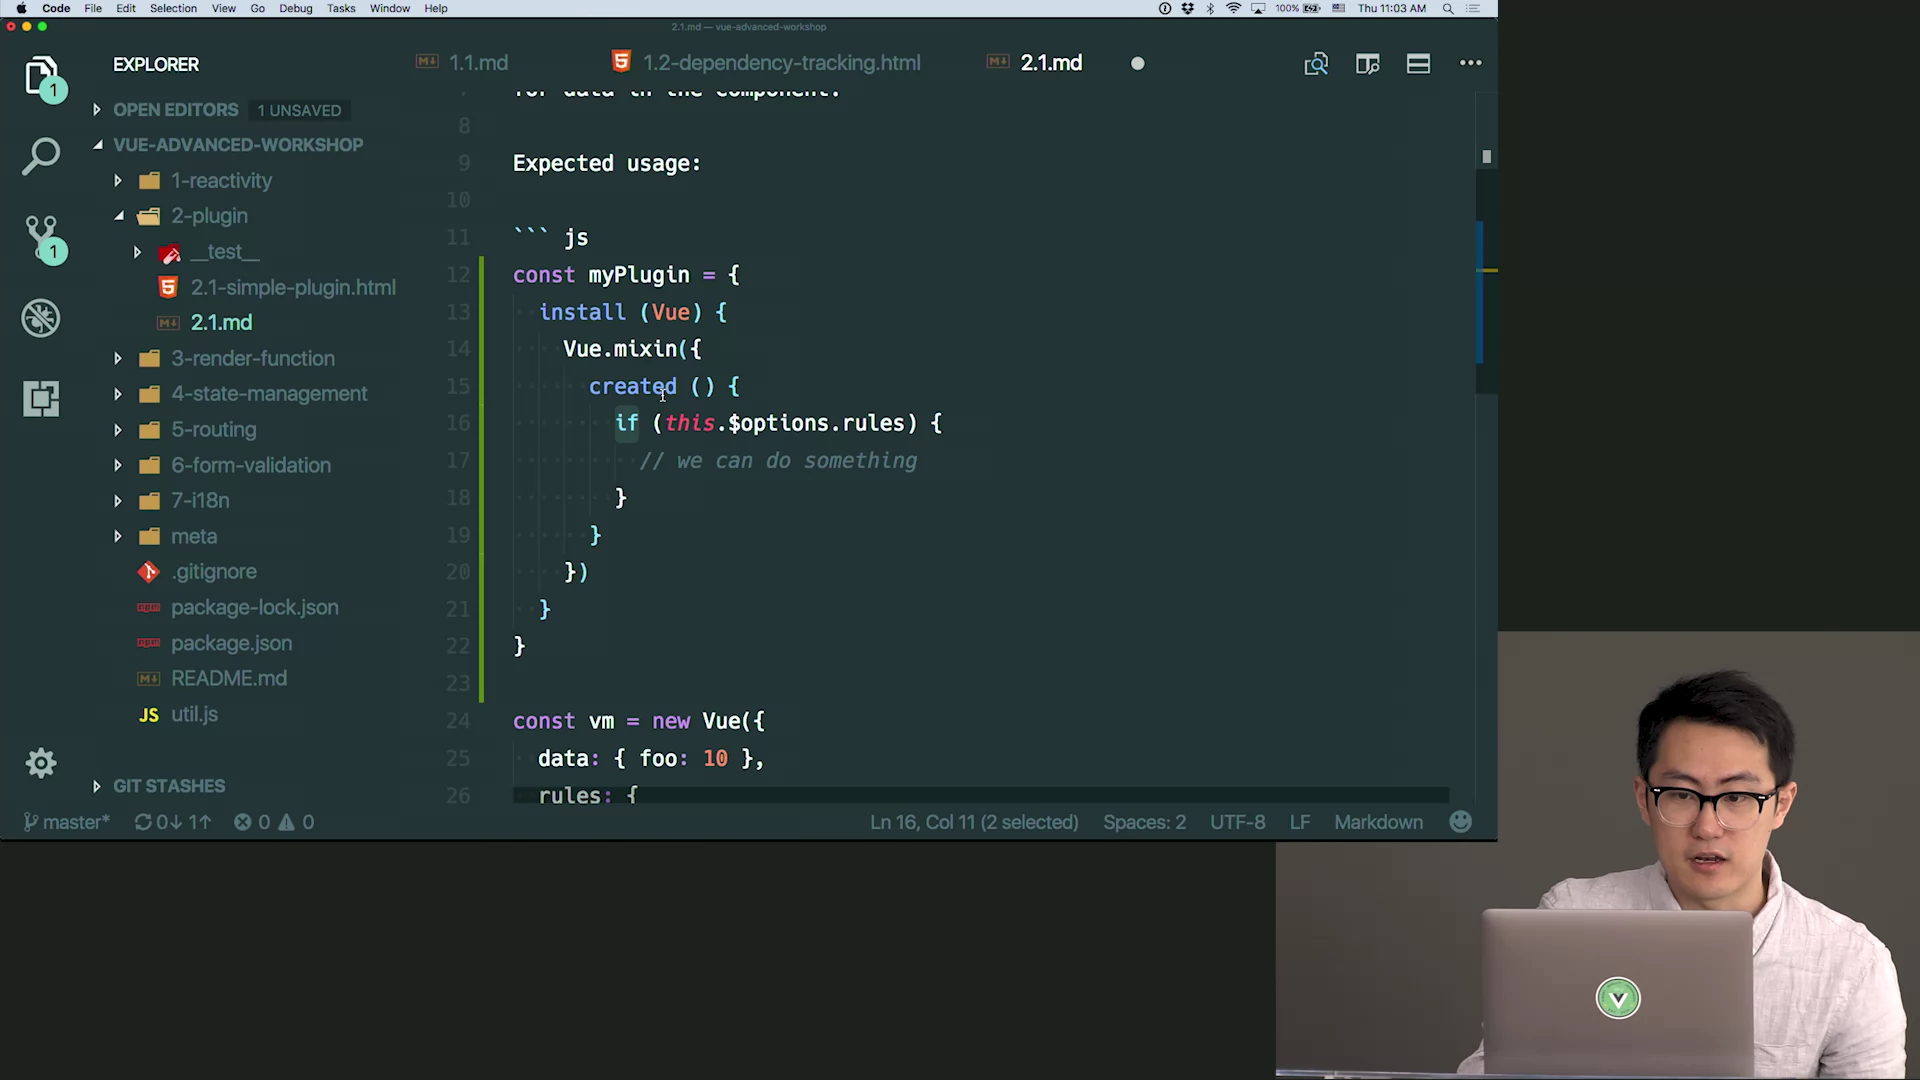This screenshot has height=1080, width=1920.
Task: Click the Dropbox icon in menu bar
Action: coord(1187,8)
